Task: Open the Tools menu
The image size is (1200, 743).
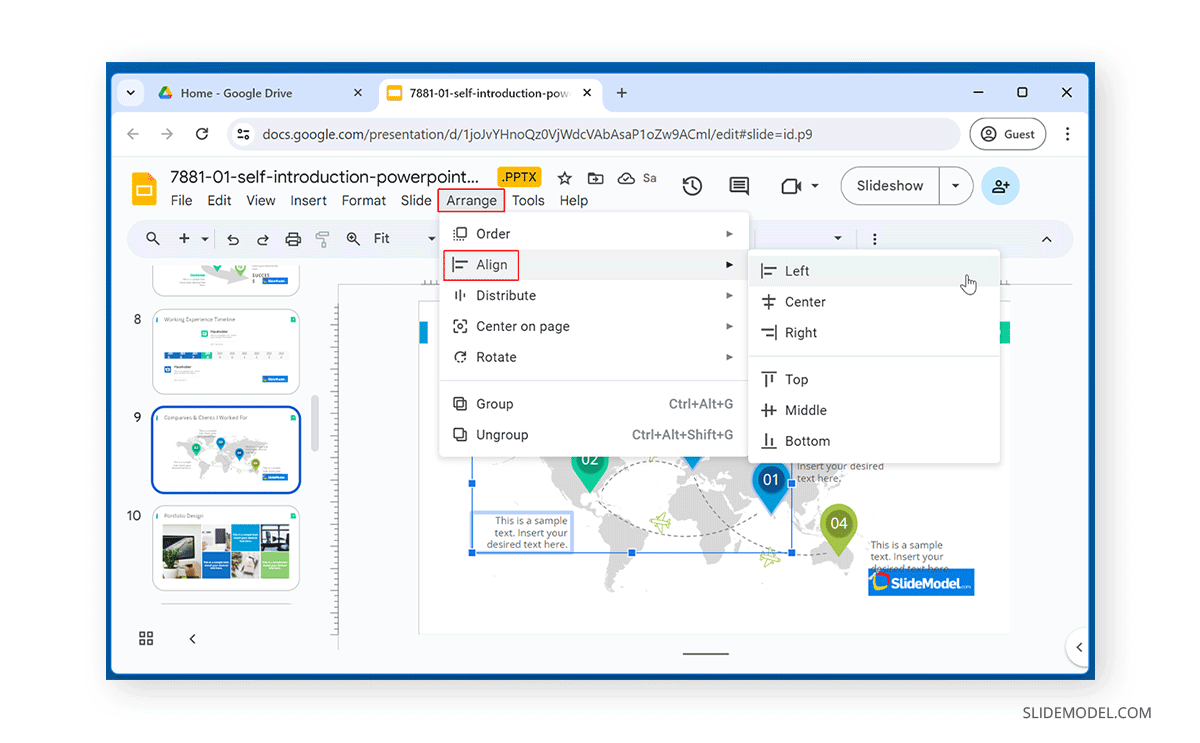Action: 528,200
